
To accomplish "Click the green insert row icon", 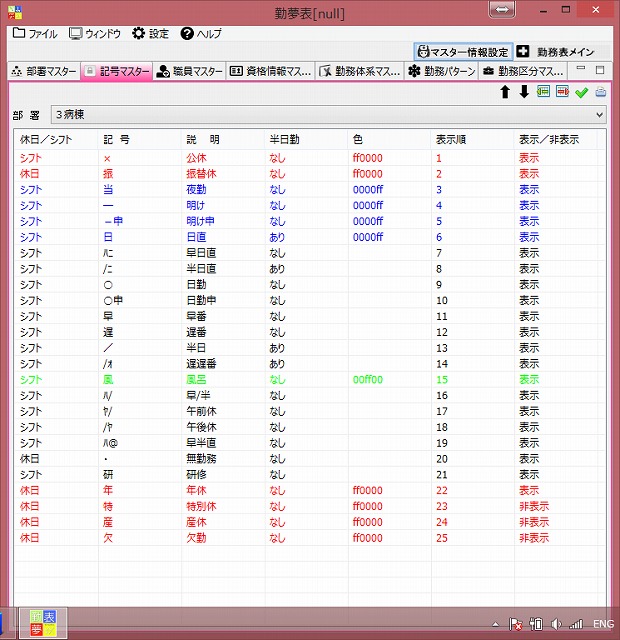I will (543, 92).
